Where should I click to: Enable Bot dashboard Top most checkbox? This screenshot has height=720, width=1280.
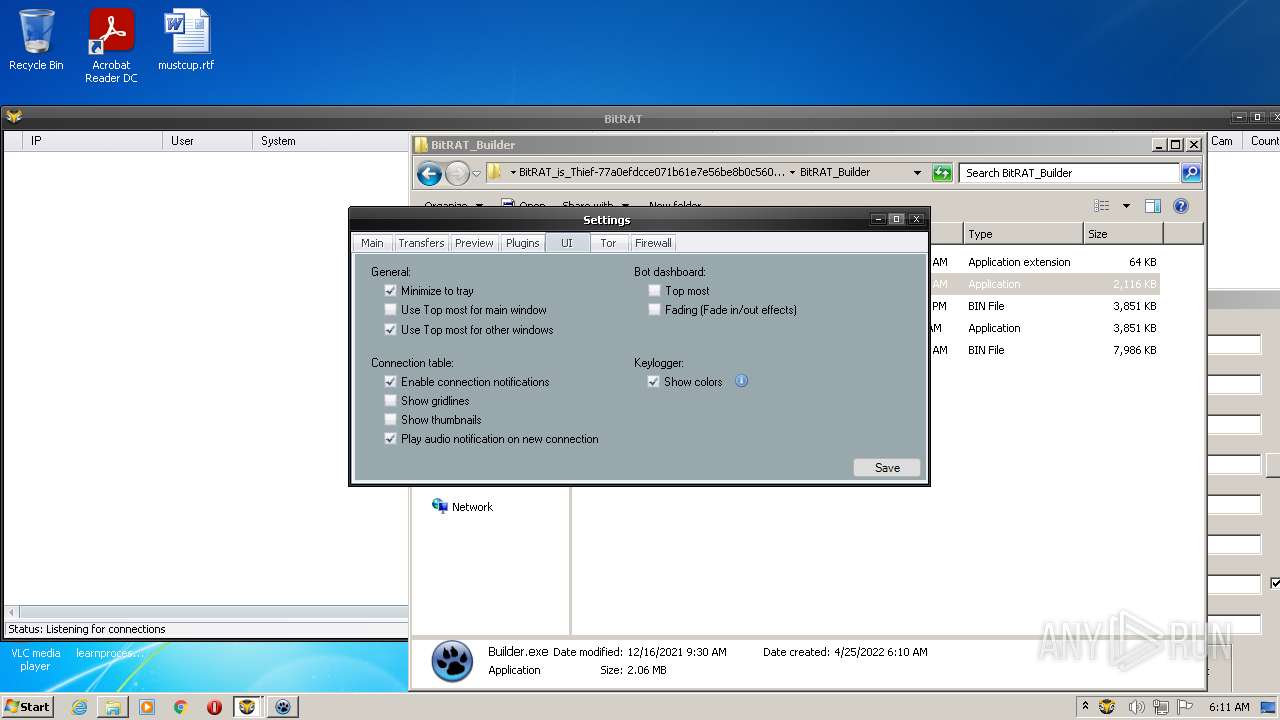(x=654, y=291)
